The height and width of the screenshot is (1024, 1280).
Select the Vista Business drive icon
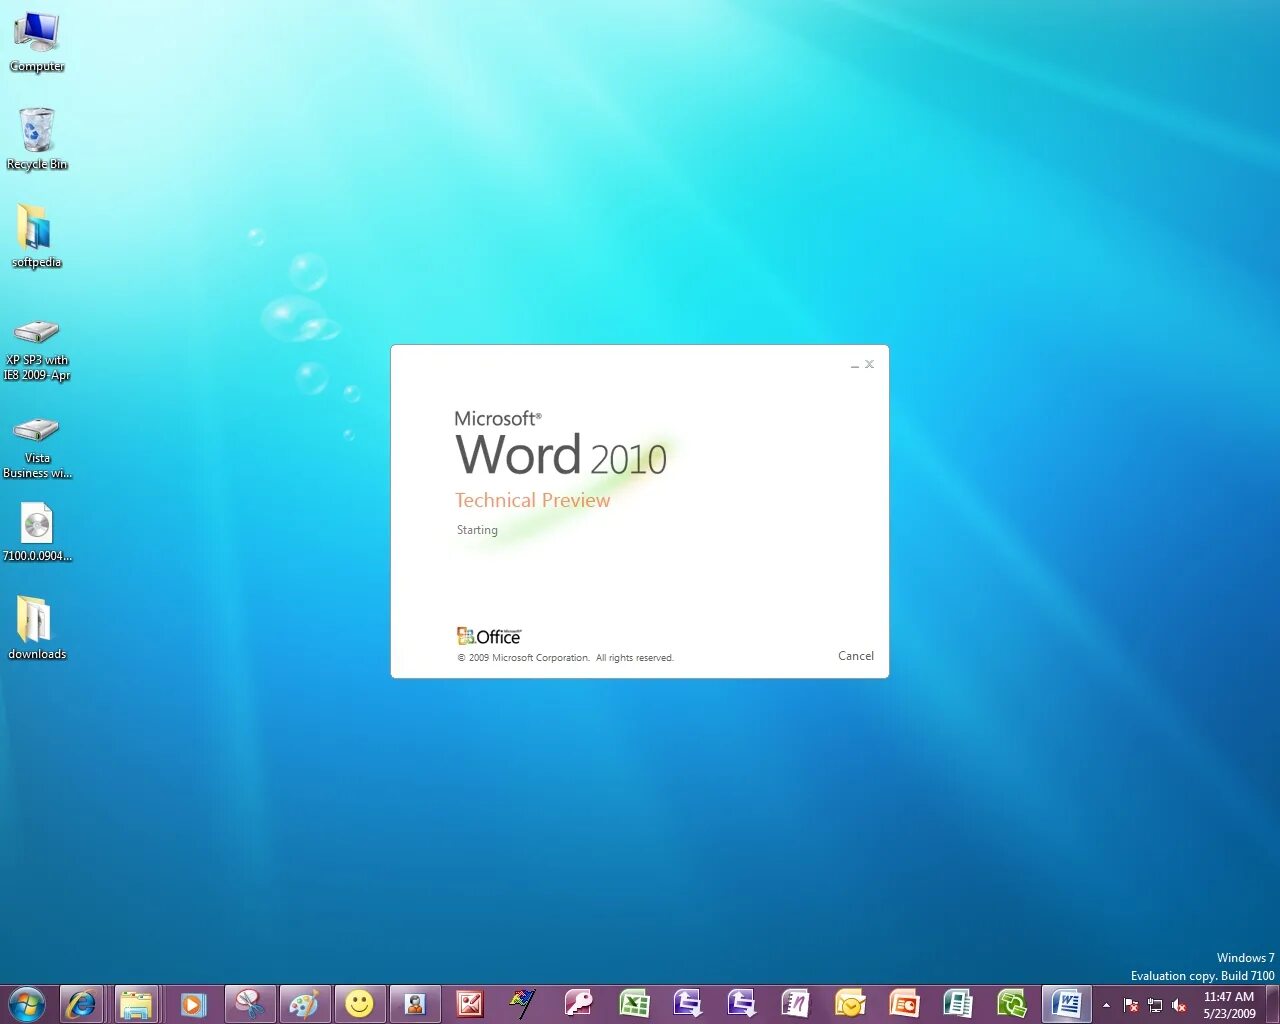(37, 447)
